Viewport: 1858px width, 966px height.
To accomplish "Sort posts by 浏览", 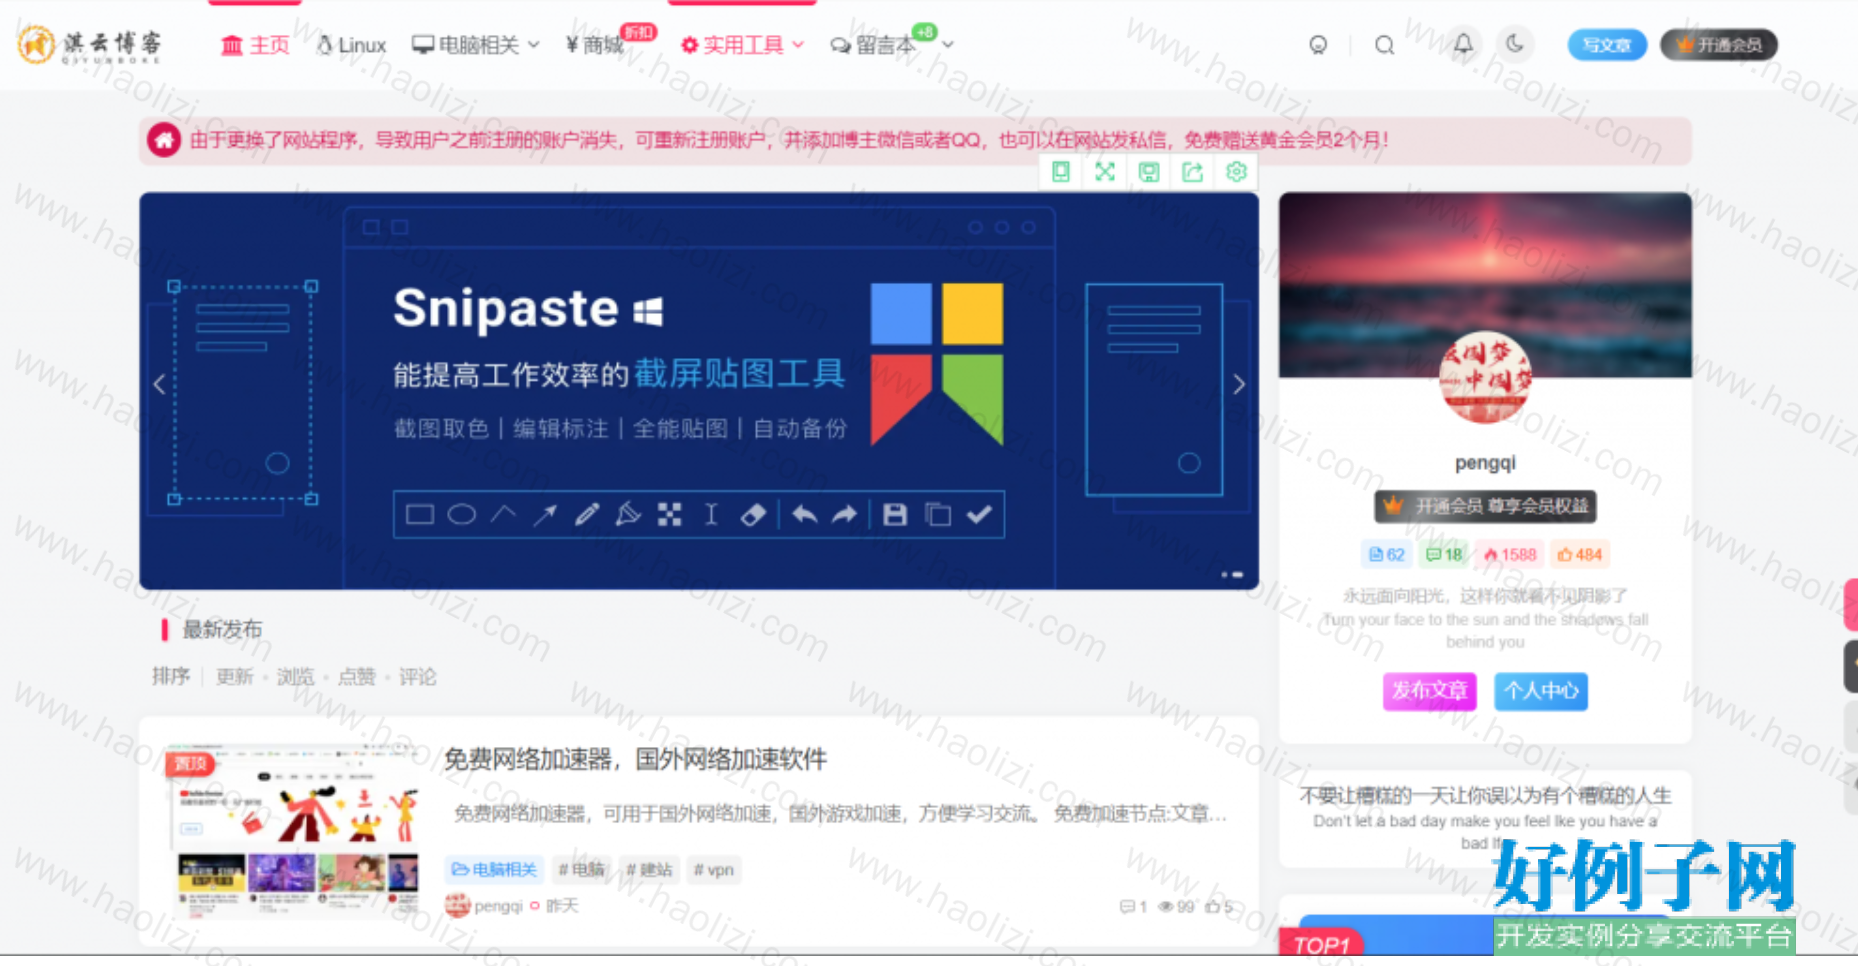I will point(295,677).
